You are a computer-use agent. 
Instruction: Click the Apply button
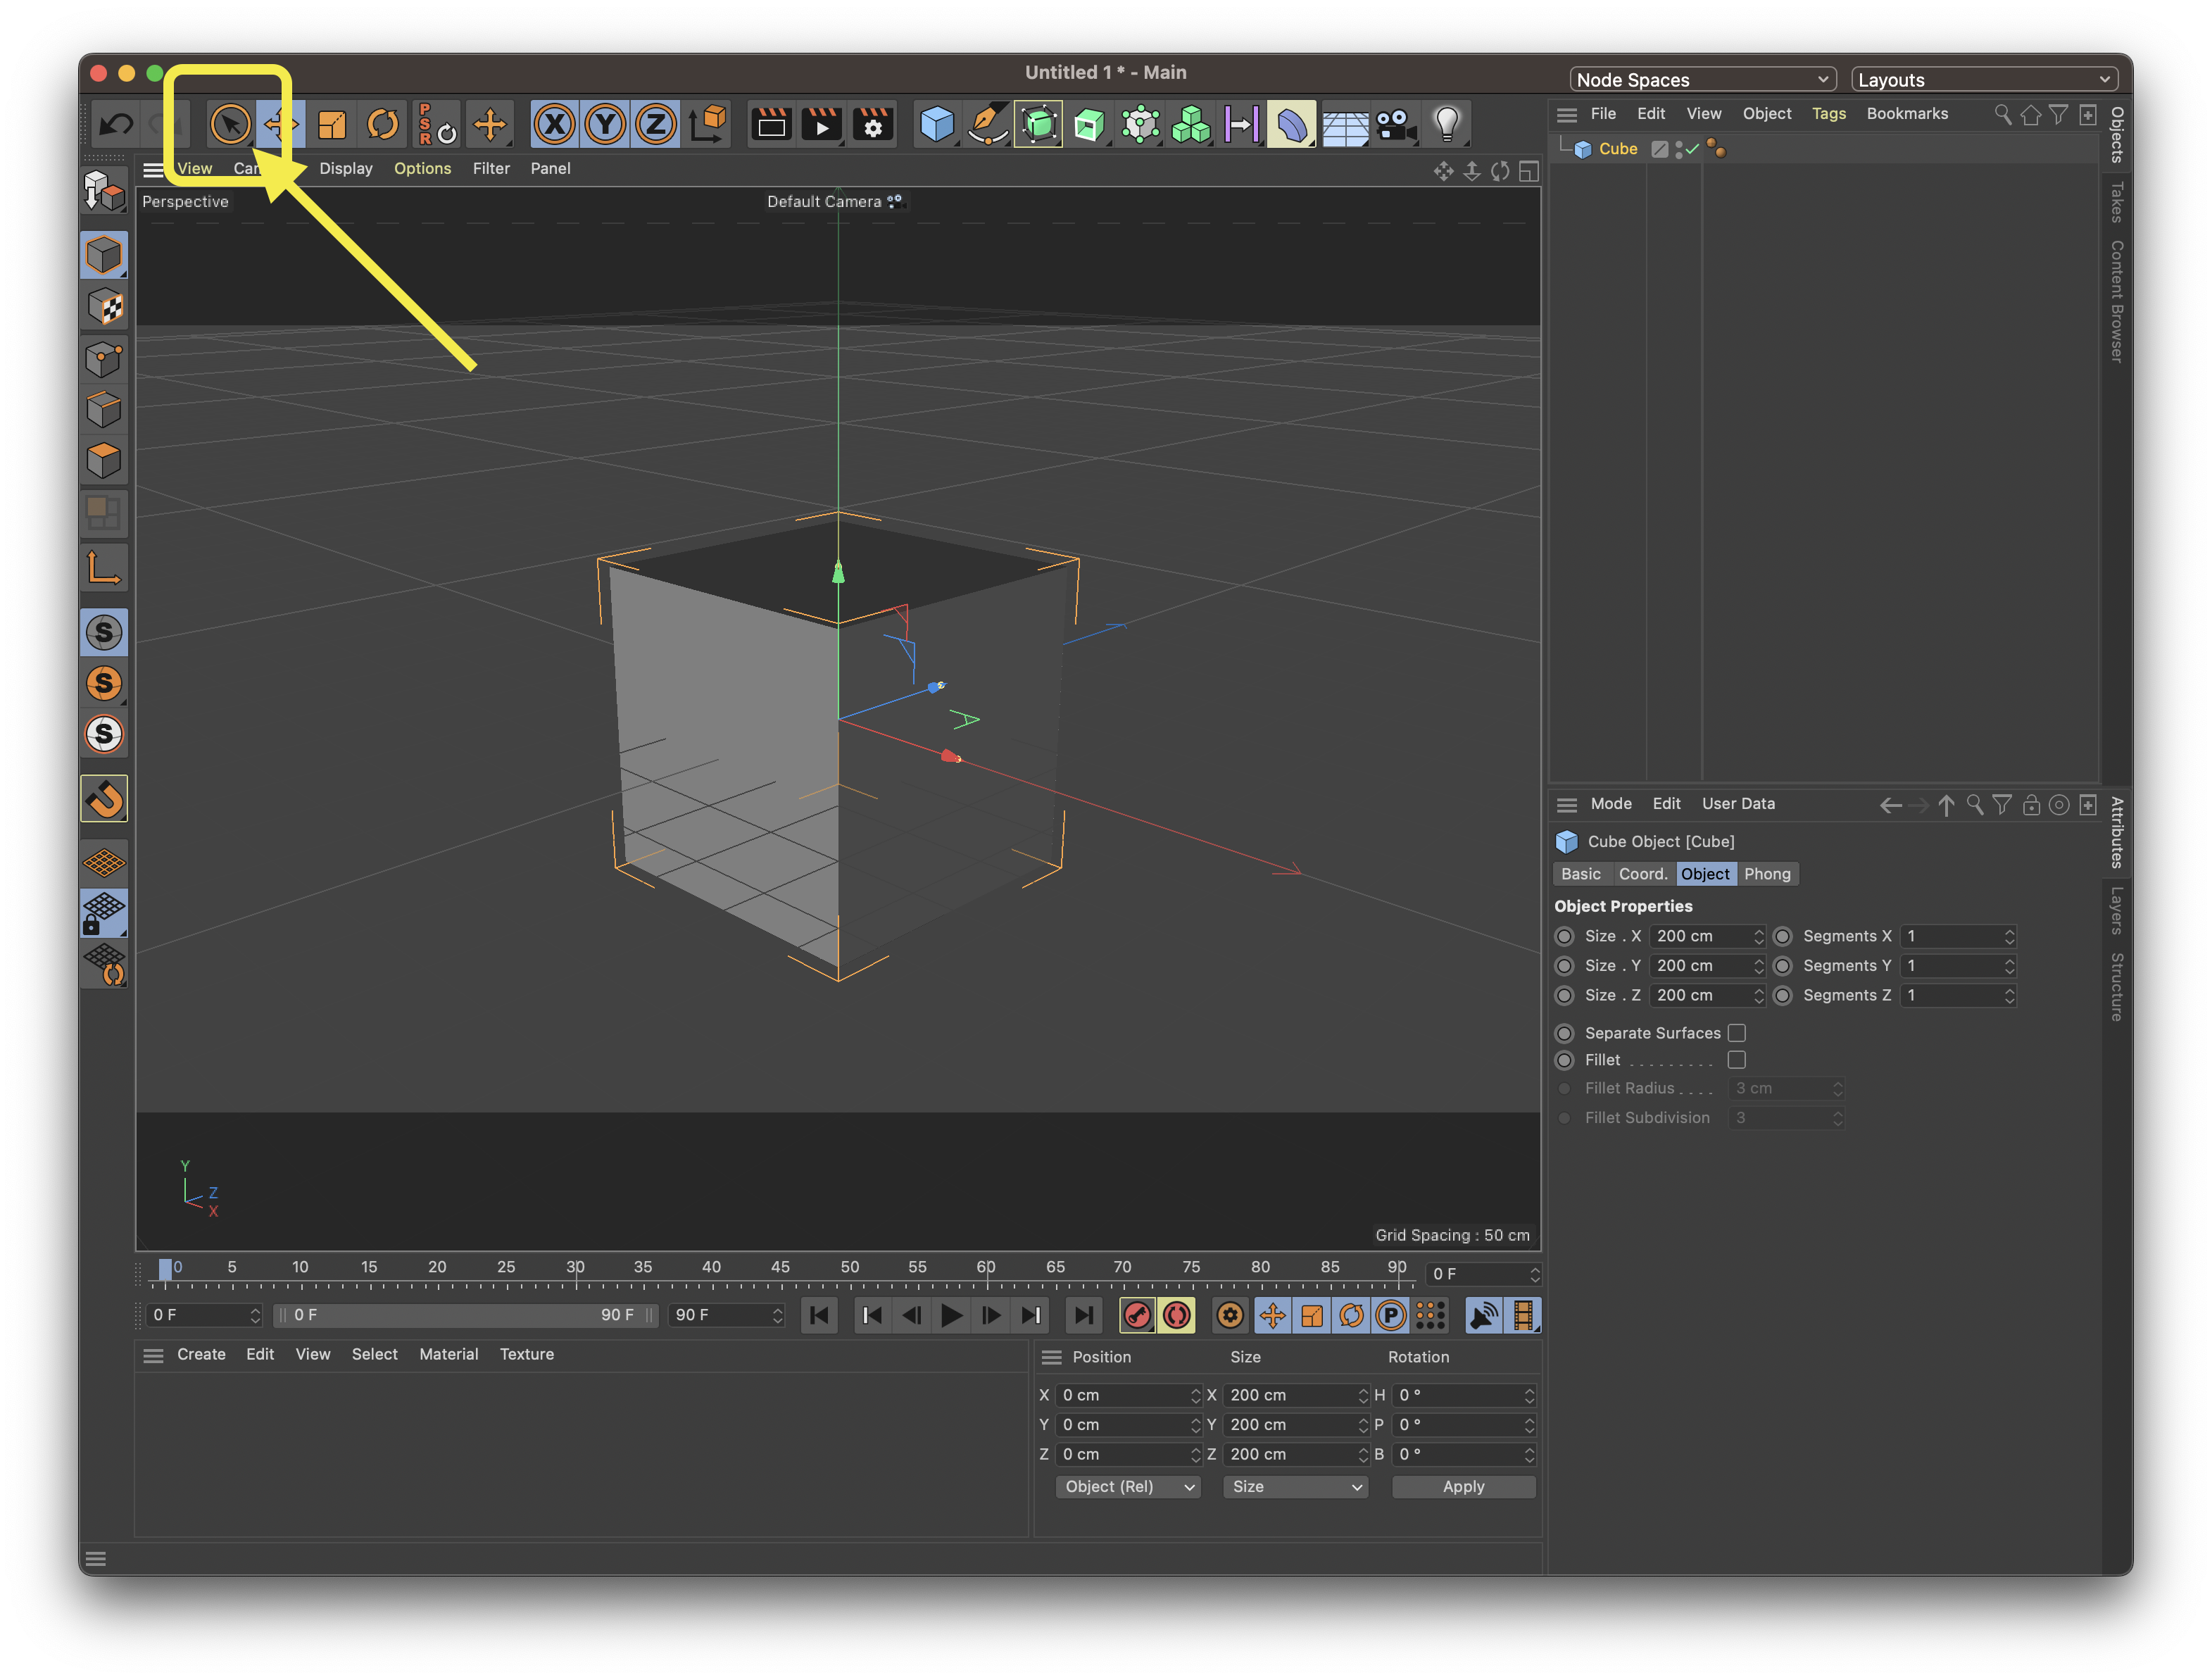pos(1463,1487)
